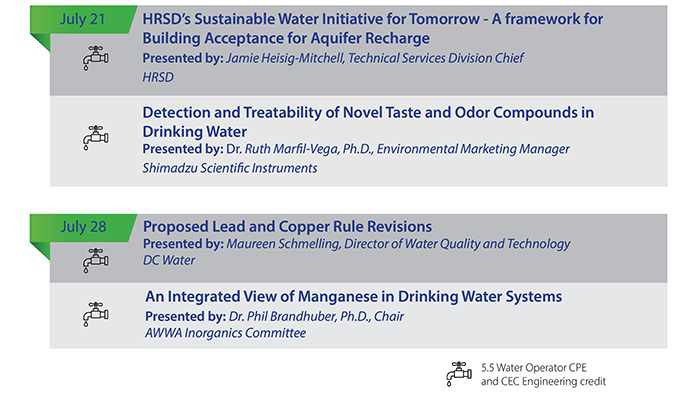This screenshot has width=700, height=418.
Task: Click the faucet icon beside Manganese session
Action: [94, 313]
